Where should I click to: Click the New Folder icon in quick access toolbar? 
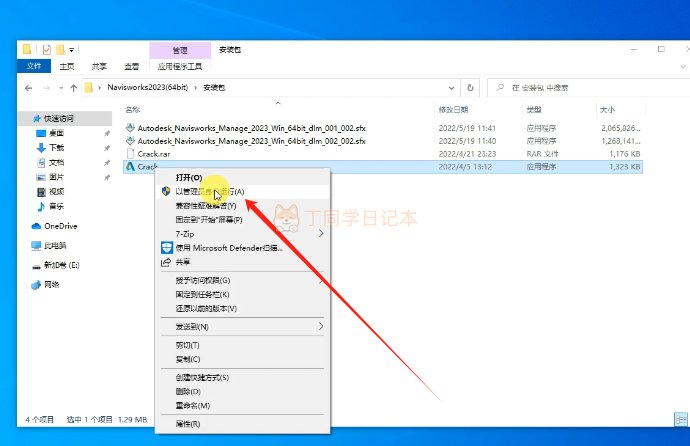coord(60,50)
